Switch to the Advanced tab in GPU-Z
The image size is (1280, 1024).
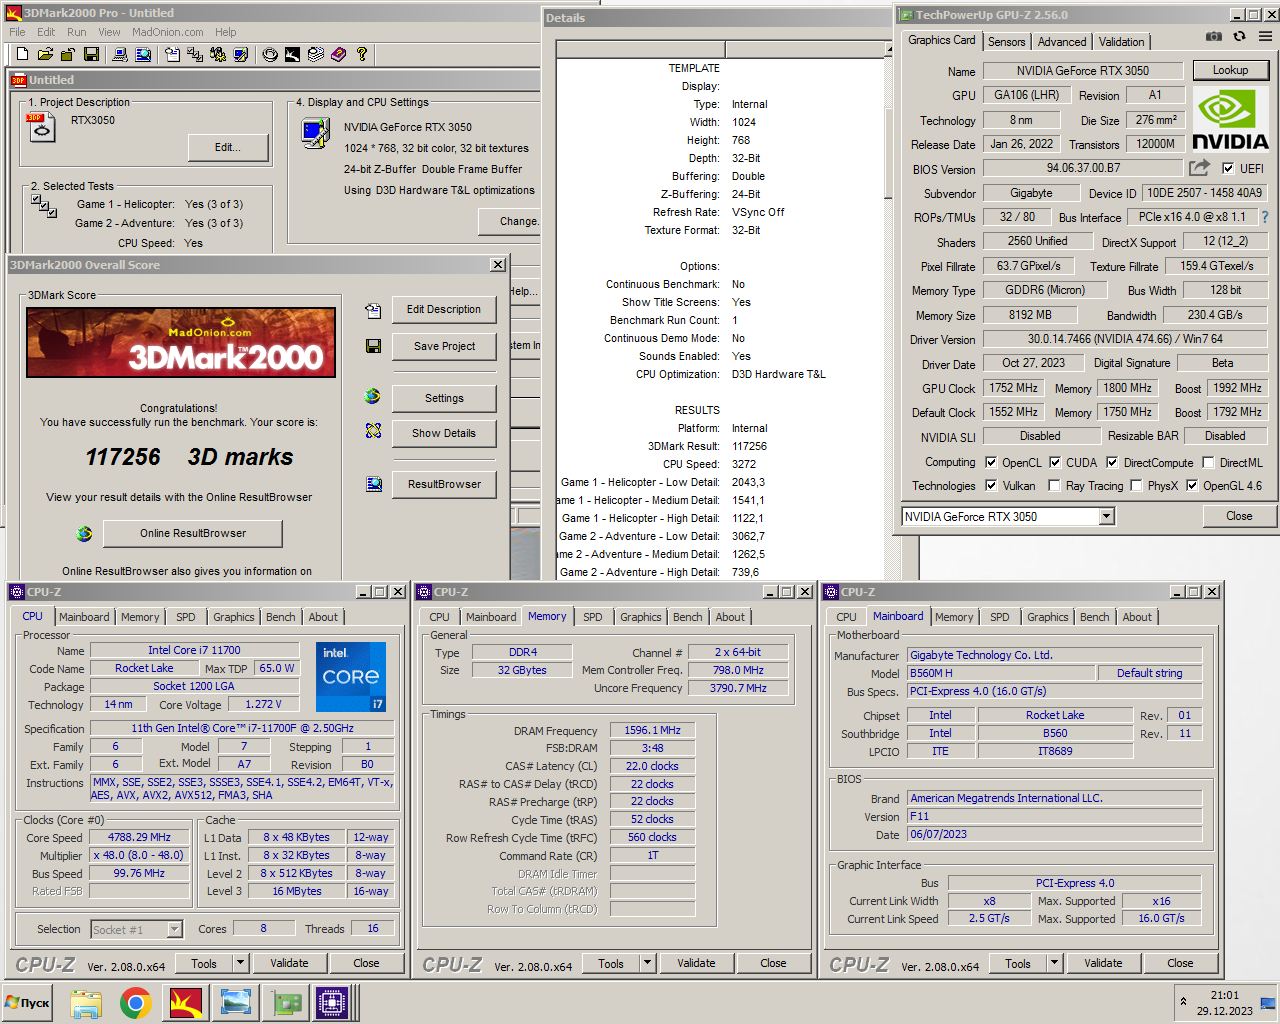pyautogui.click(x=1062, y=41)
